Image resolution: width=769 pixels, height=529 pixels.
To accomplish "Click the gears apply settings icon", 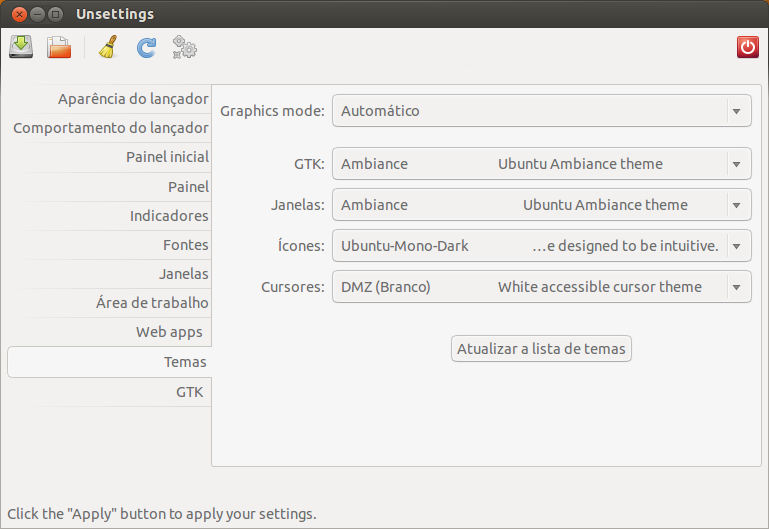I will click(x=184, y=47).
